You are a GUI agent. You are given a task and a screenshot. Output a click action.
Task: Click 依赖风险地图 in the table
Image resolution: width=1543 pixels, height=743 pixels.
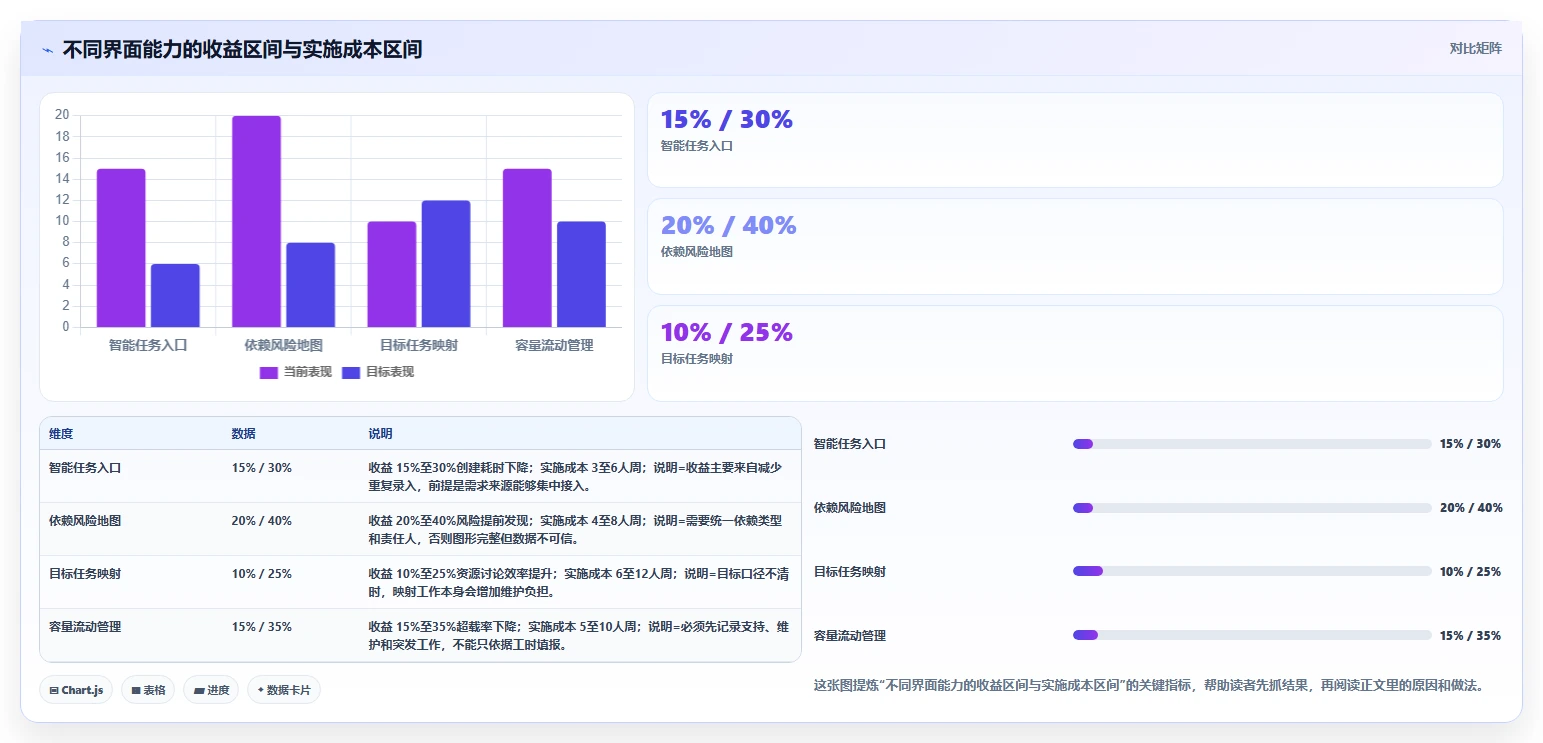(x=85, y=521)
